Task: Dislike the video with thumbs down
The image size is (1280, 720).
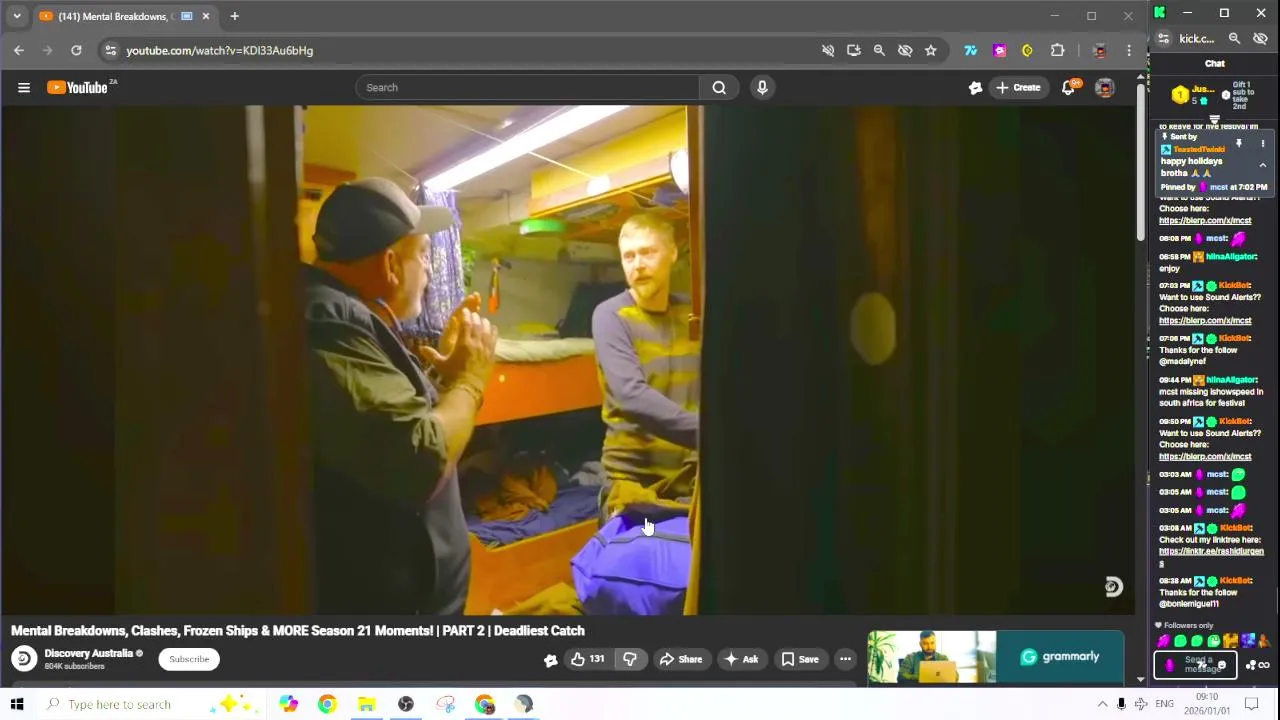Action: point(630,659)
